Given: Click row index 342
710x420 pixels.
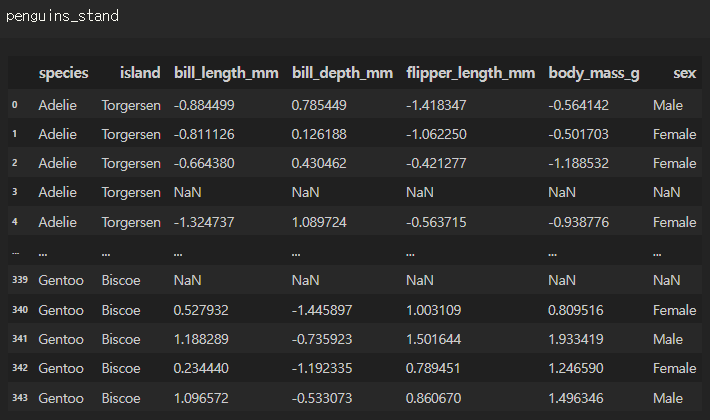Looking at the screenshot, I should point(20,368).
